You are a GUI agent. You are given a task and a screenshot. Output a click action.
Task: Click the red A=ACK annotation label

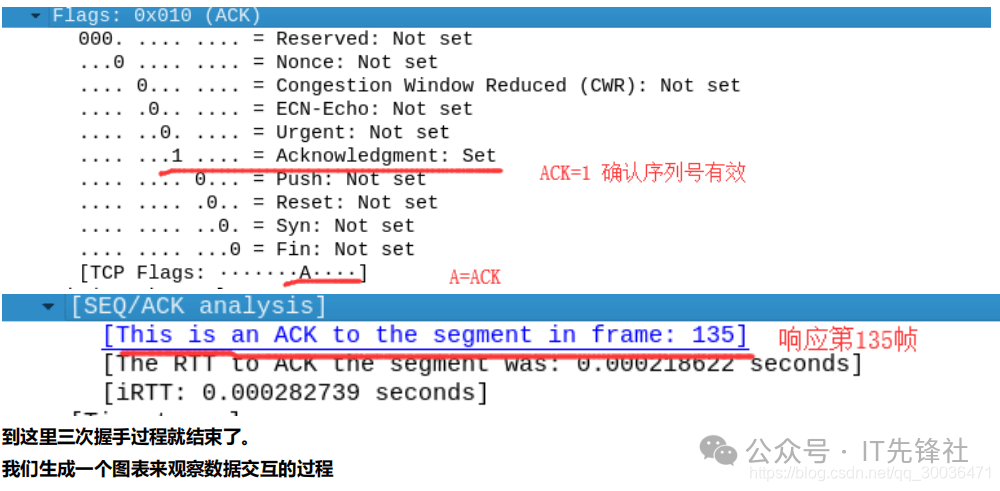474,277
